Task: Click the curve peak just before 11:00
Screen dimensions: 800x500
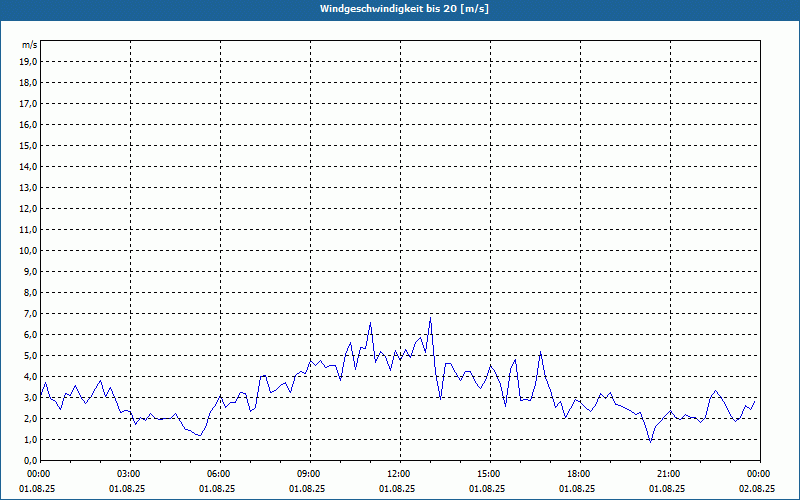Action: point(370,322)
